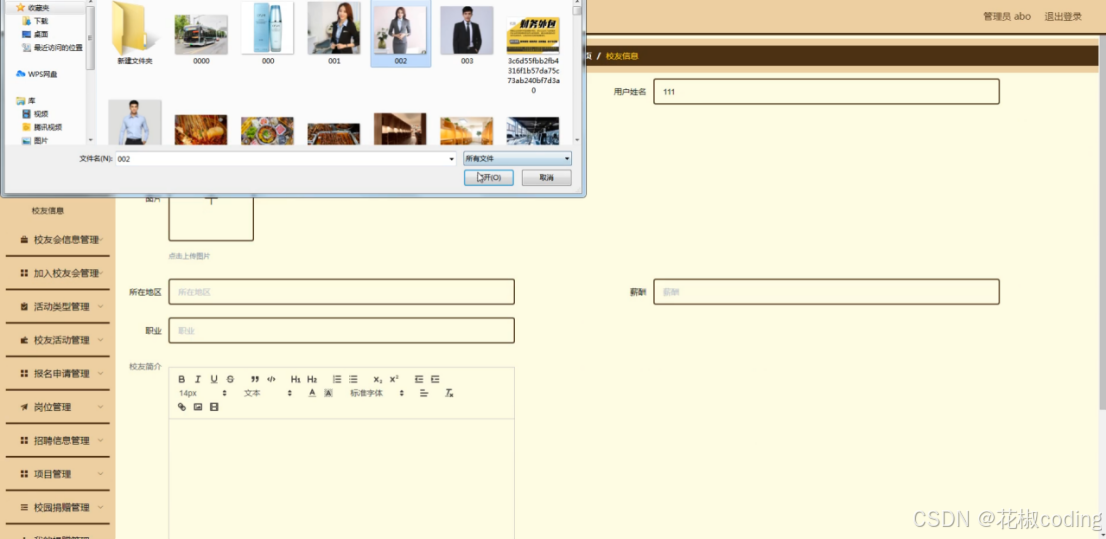This screenshot has width=1106, height=539.
Task: Create an ordered numbered list
Action: 336,380
